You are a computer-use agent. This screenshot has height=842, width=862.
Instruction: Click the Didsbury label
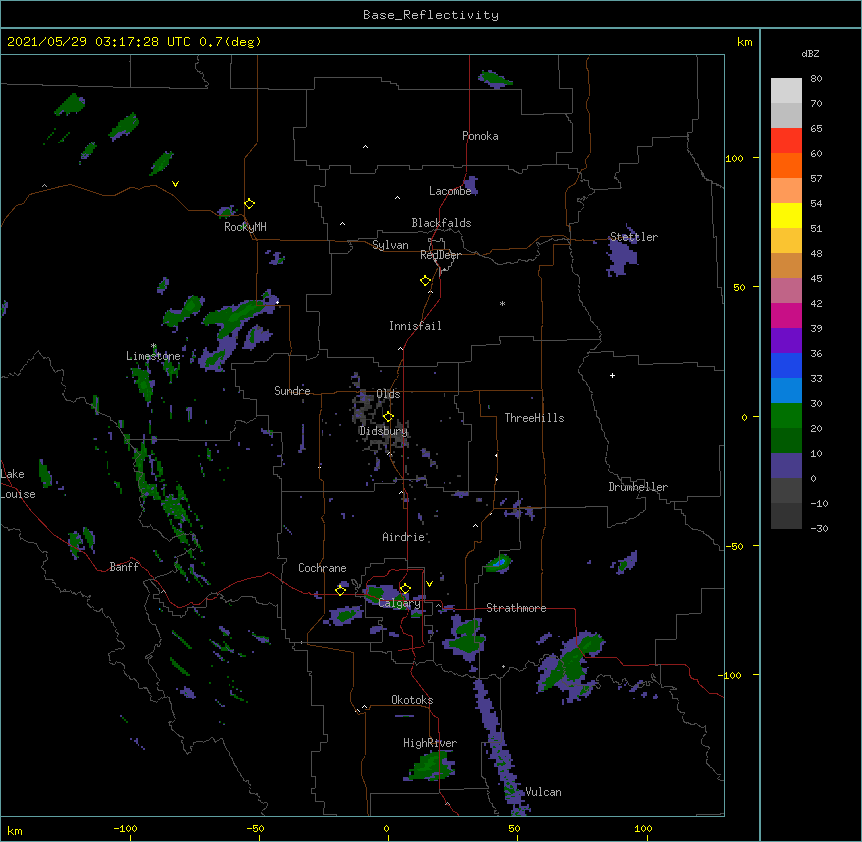pos(384,431)
